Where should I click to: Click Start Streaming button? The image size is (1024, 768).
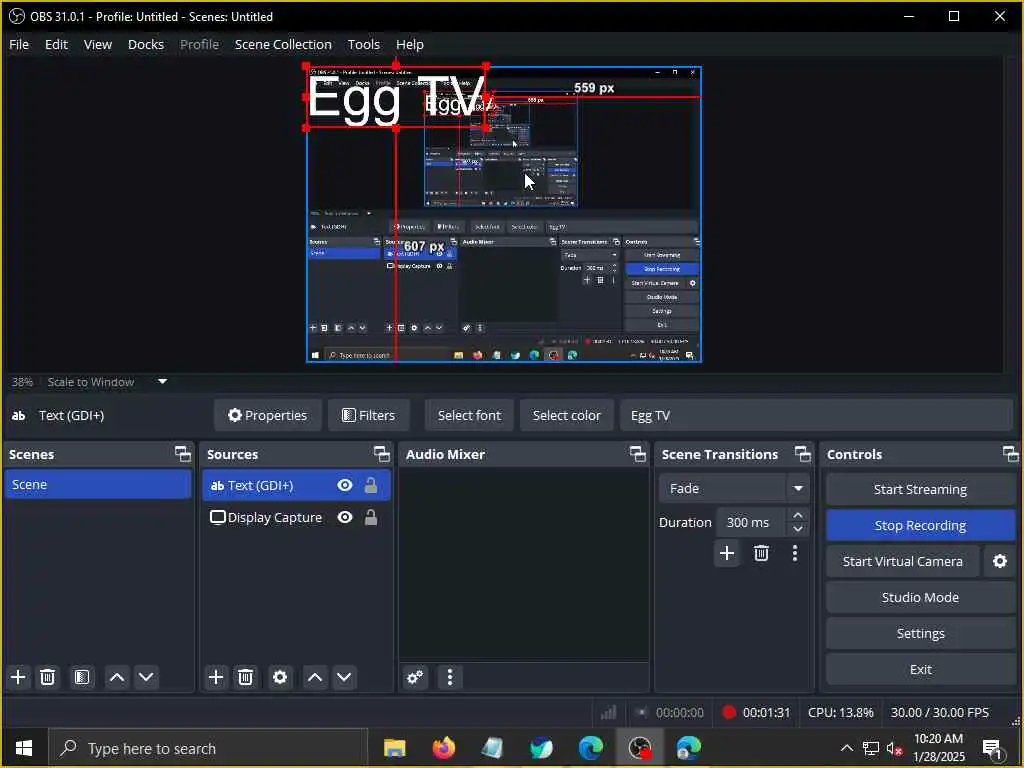[x=920, y=489]
